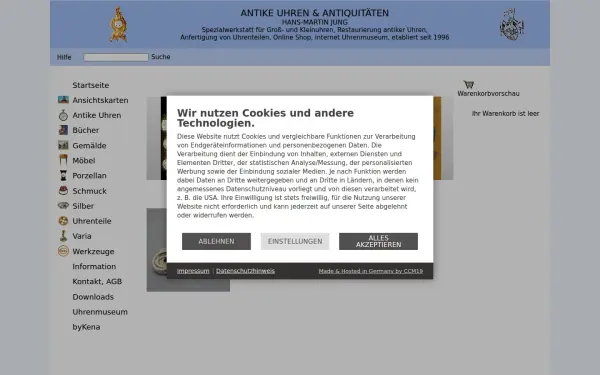Click Alles Akzeptieren button
Viewport: 600px width, 375px height.
point(378,241)
